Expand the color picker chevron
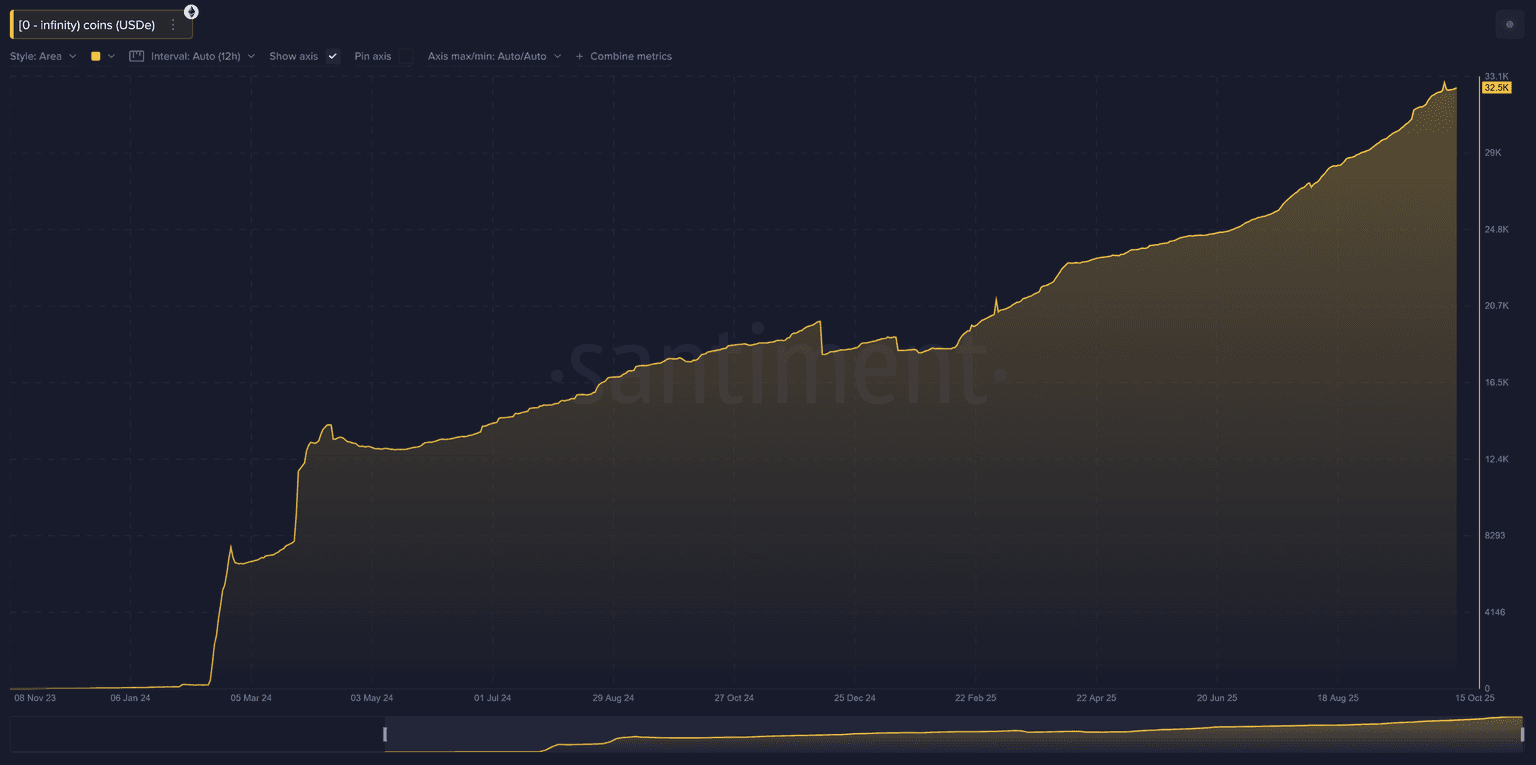The width and height of the screenshot is (1536, 765). tap(111, 57)
